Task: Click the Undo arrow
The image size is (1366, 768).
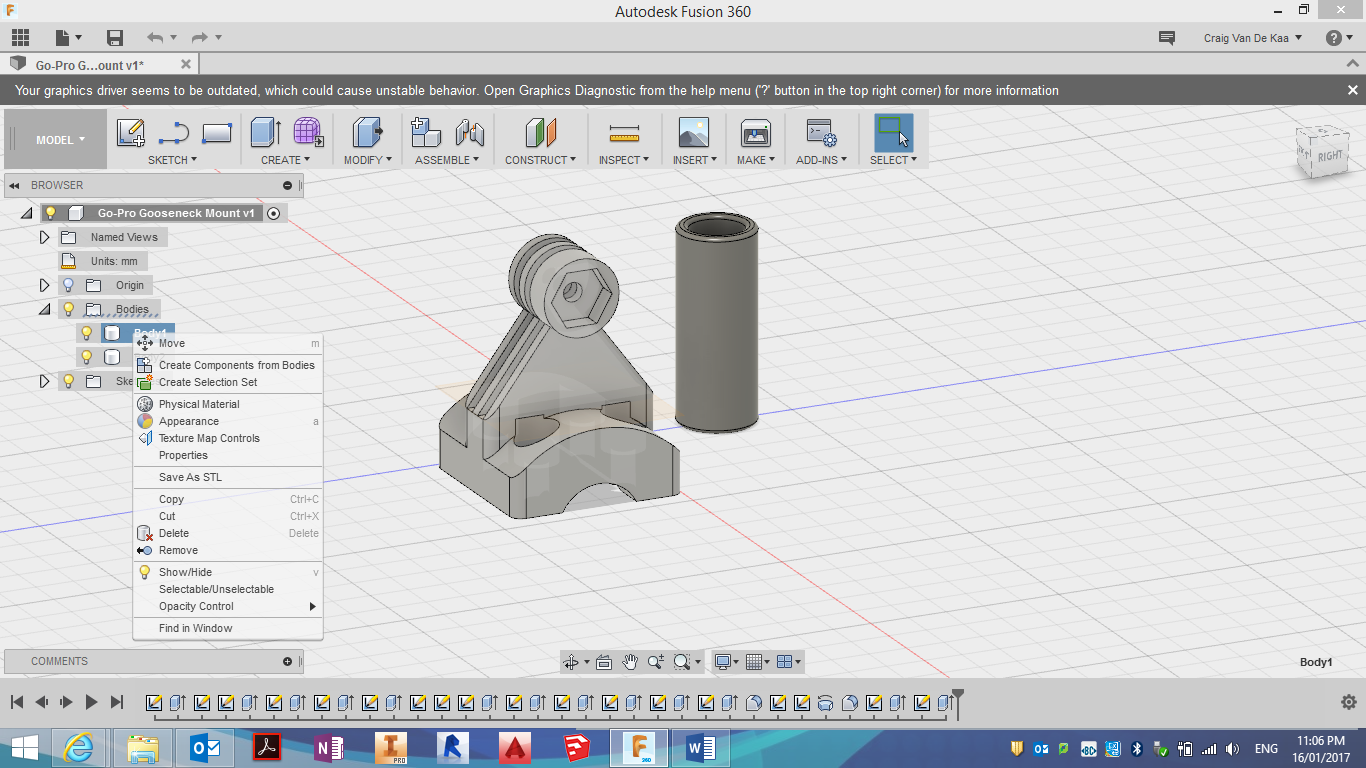Action: click(x=155, y=38)
